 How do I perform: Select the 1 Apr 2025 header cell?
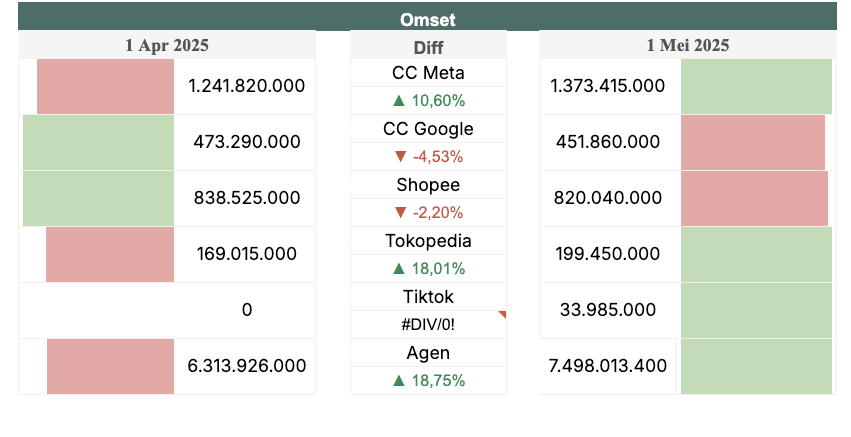(167, 45)
